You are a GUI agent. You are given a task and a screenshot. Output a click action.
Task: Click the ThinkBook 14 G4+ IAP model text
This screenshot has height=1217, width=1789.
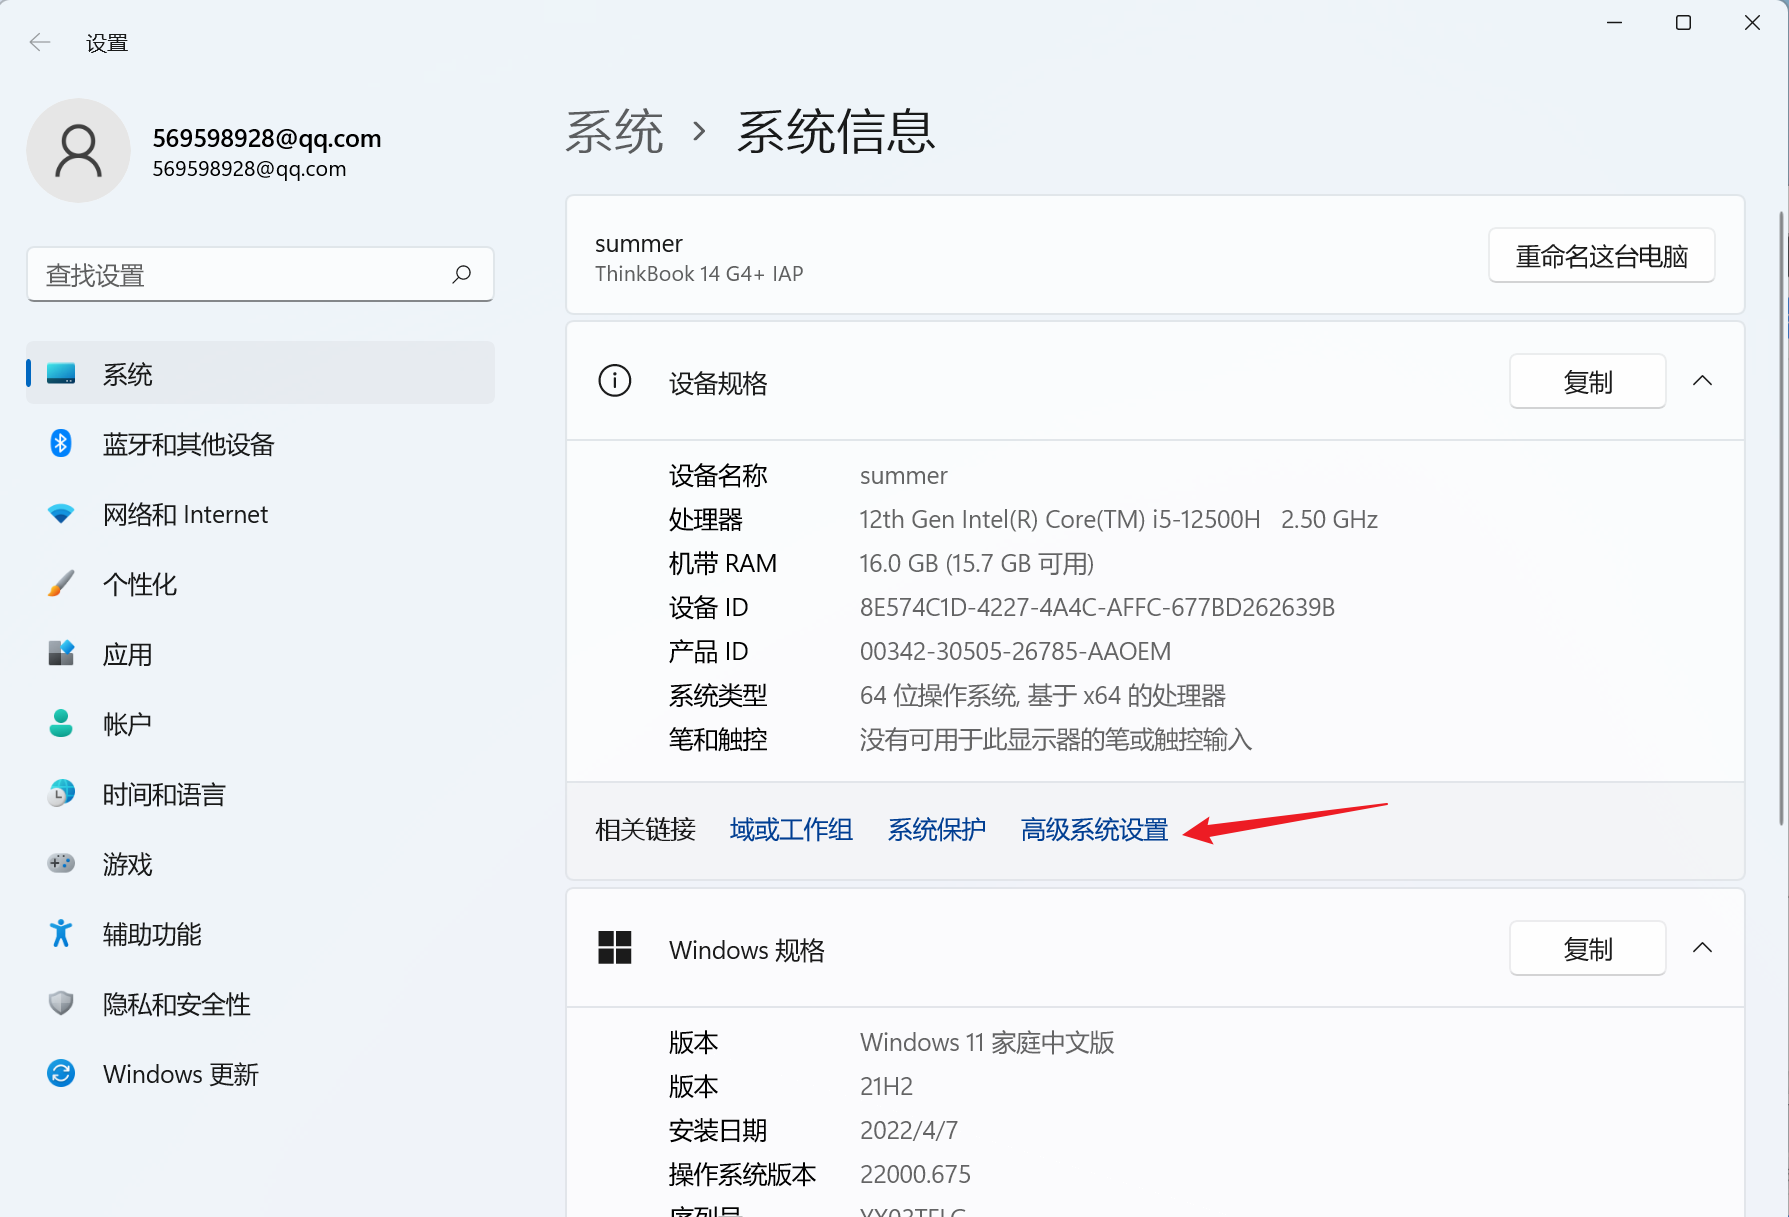699,273
